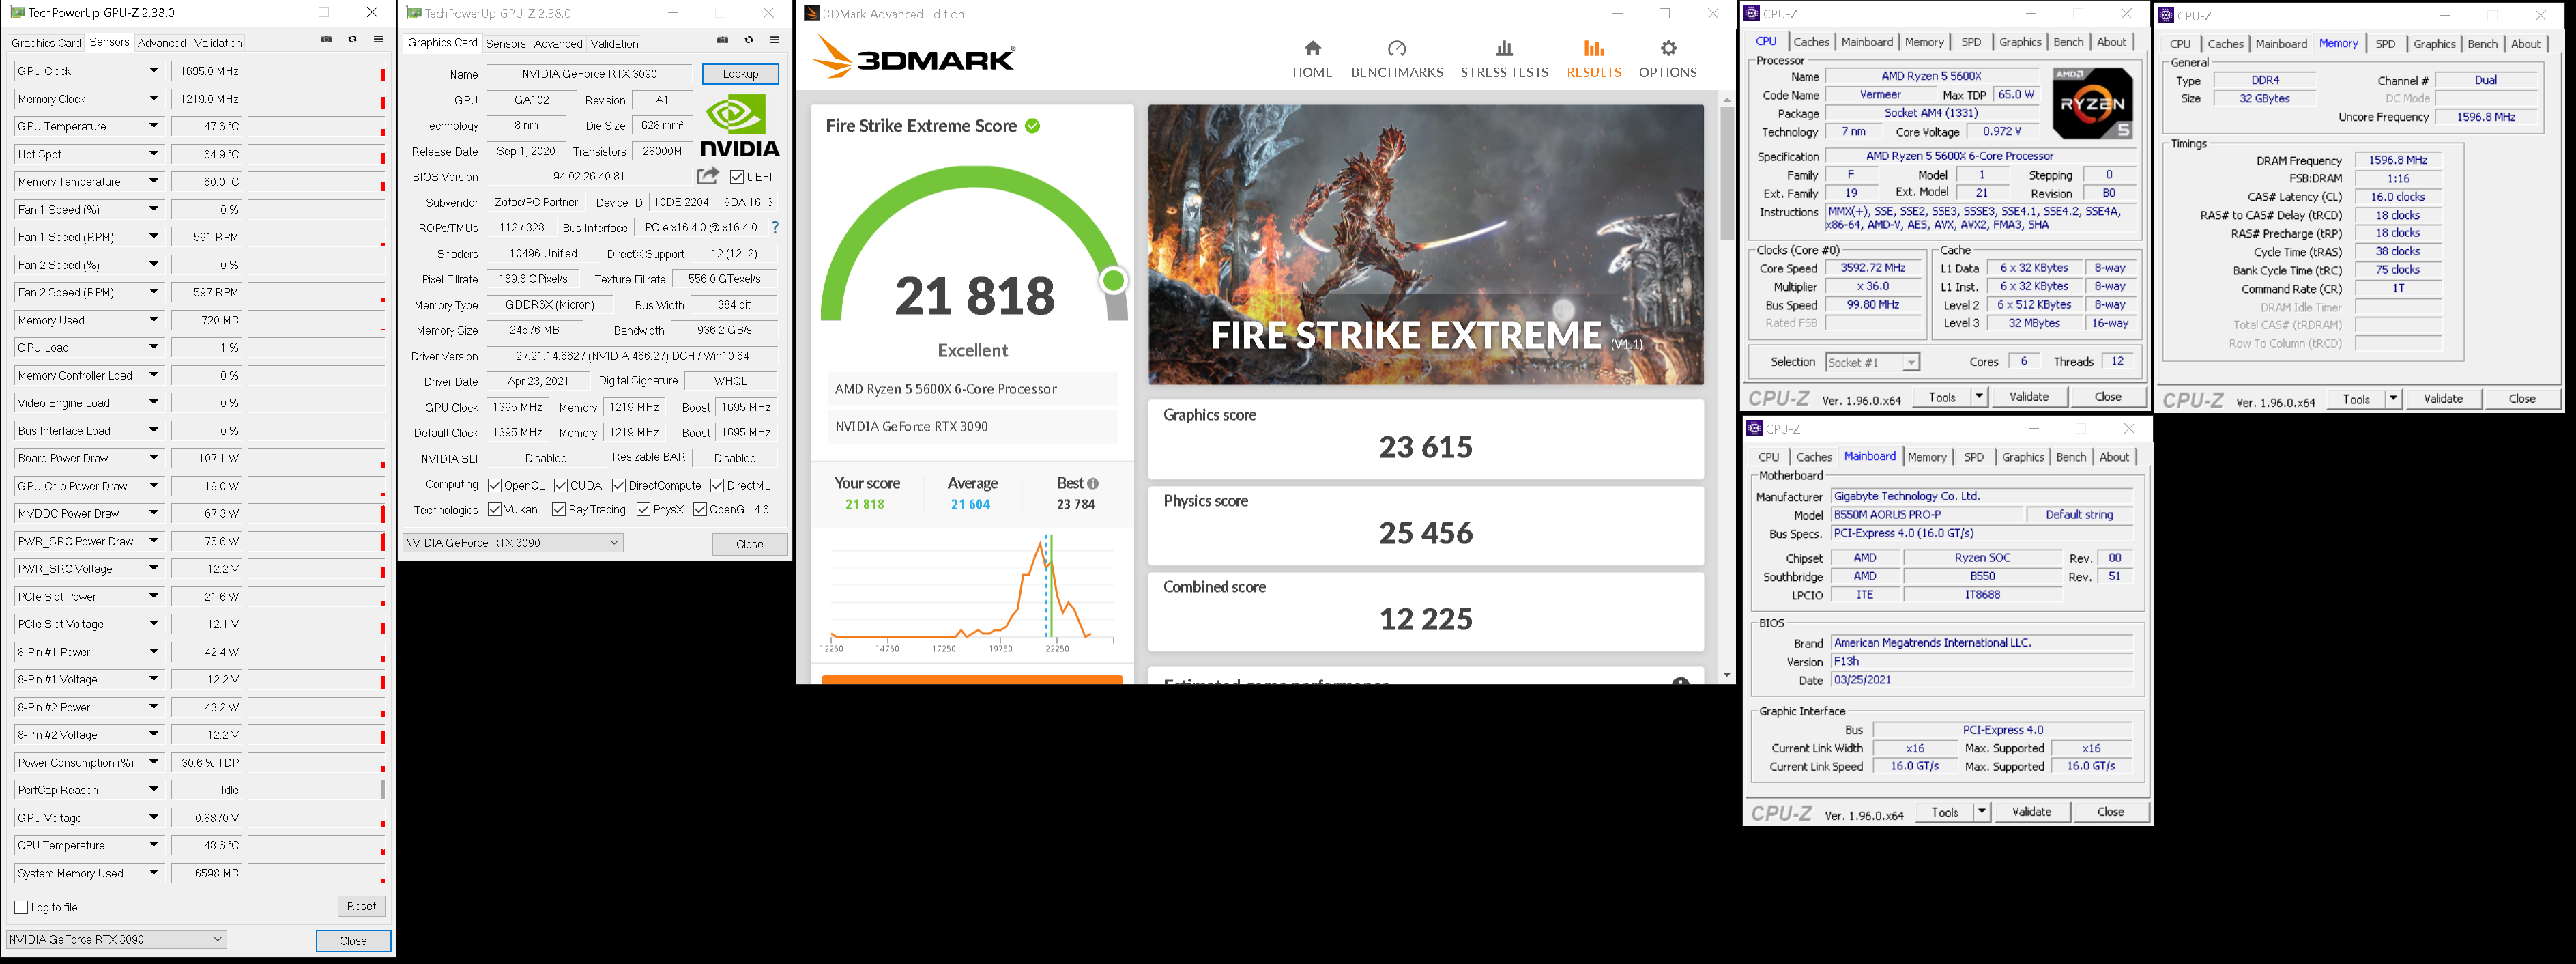Click the Fire Strike Extreme thumbnail image
Screen dimensions: 2576x964
click(1426, 245)
